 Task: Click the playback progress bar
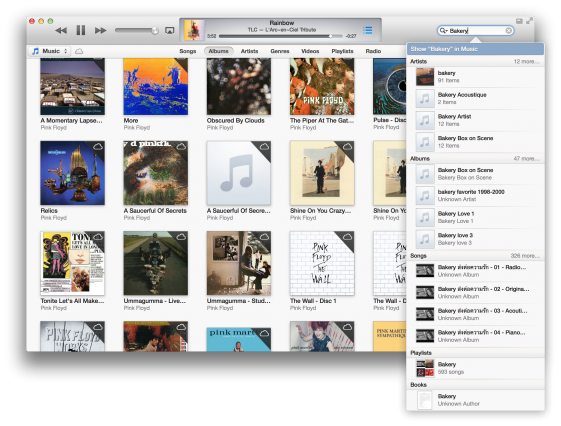280,36
